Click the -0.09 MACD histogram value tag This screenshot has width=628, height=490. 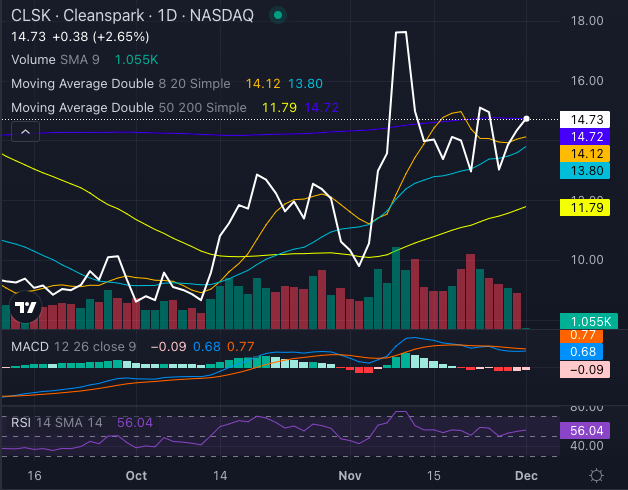584,369
